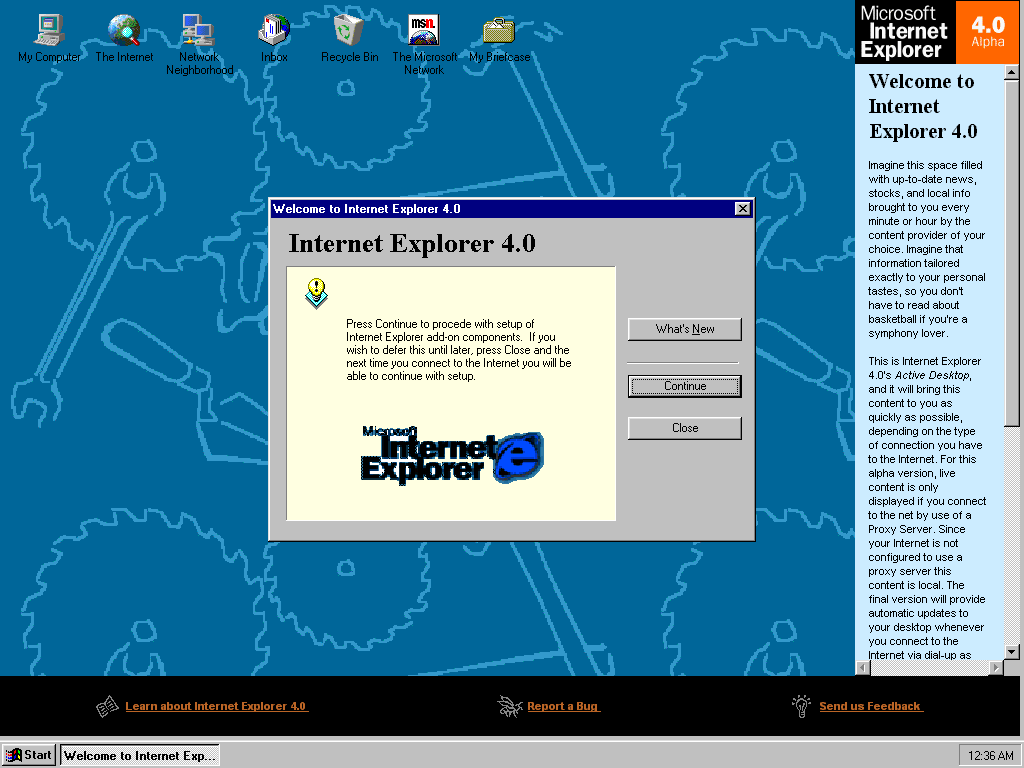The width and height of the screenshot is (1024, 768).
Task: Click the book icon beside Learn about Internet Explorer
Action: 107,706
